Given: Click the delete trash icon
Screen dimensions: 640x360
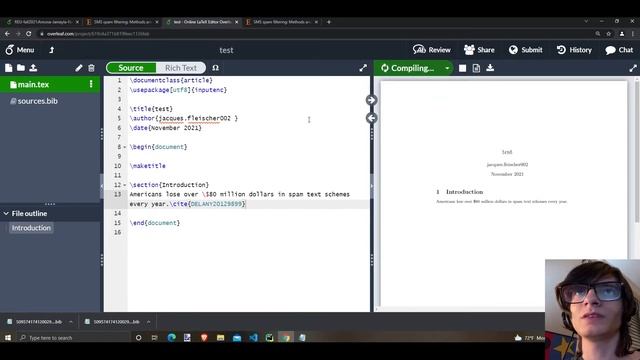Looking at the screenshot, I should (91, 68).
